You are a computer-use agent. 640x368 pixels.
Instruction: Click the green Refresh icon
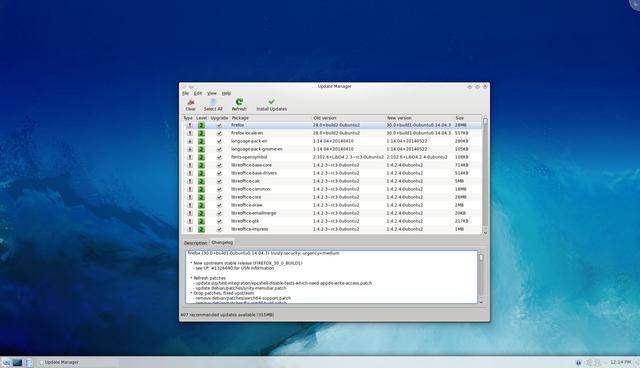pos(239,102)
